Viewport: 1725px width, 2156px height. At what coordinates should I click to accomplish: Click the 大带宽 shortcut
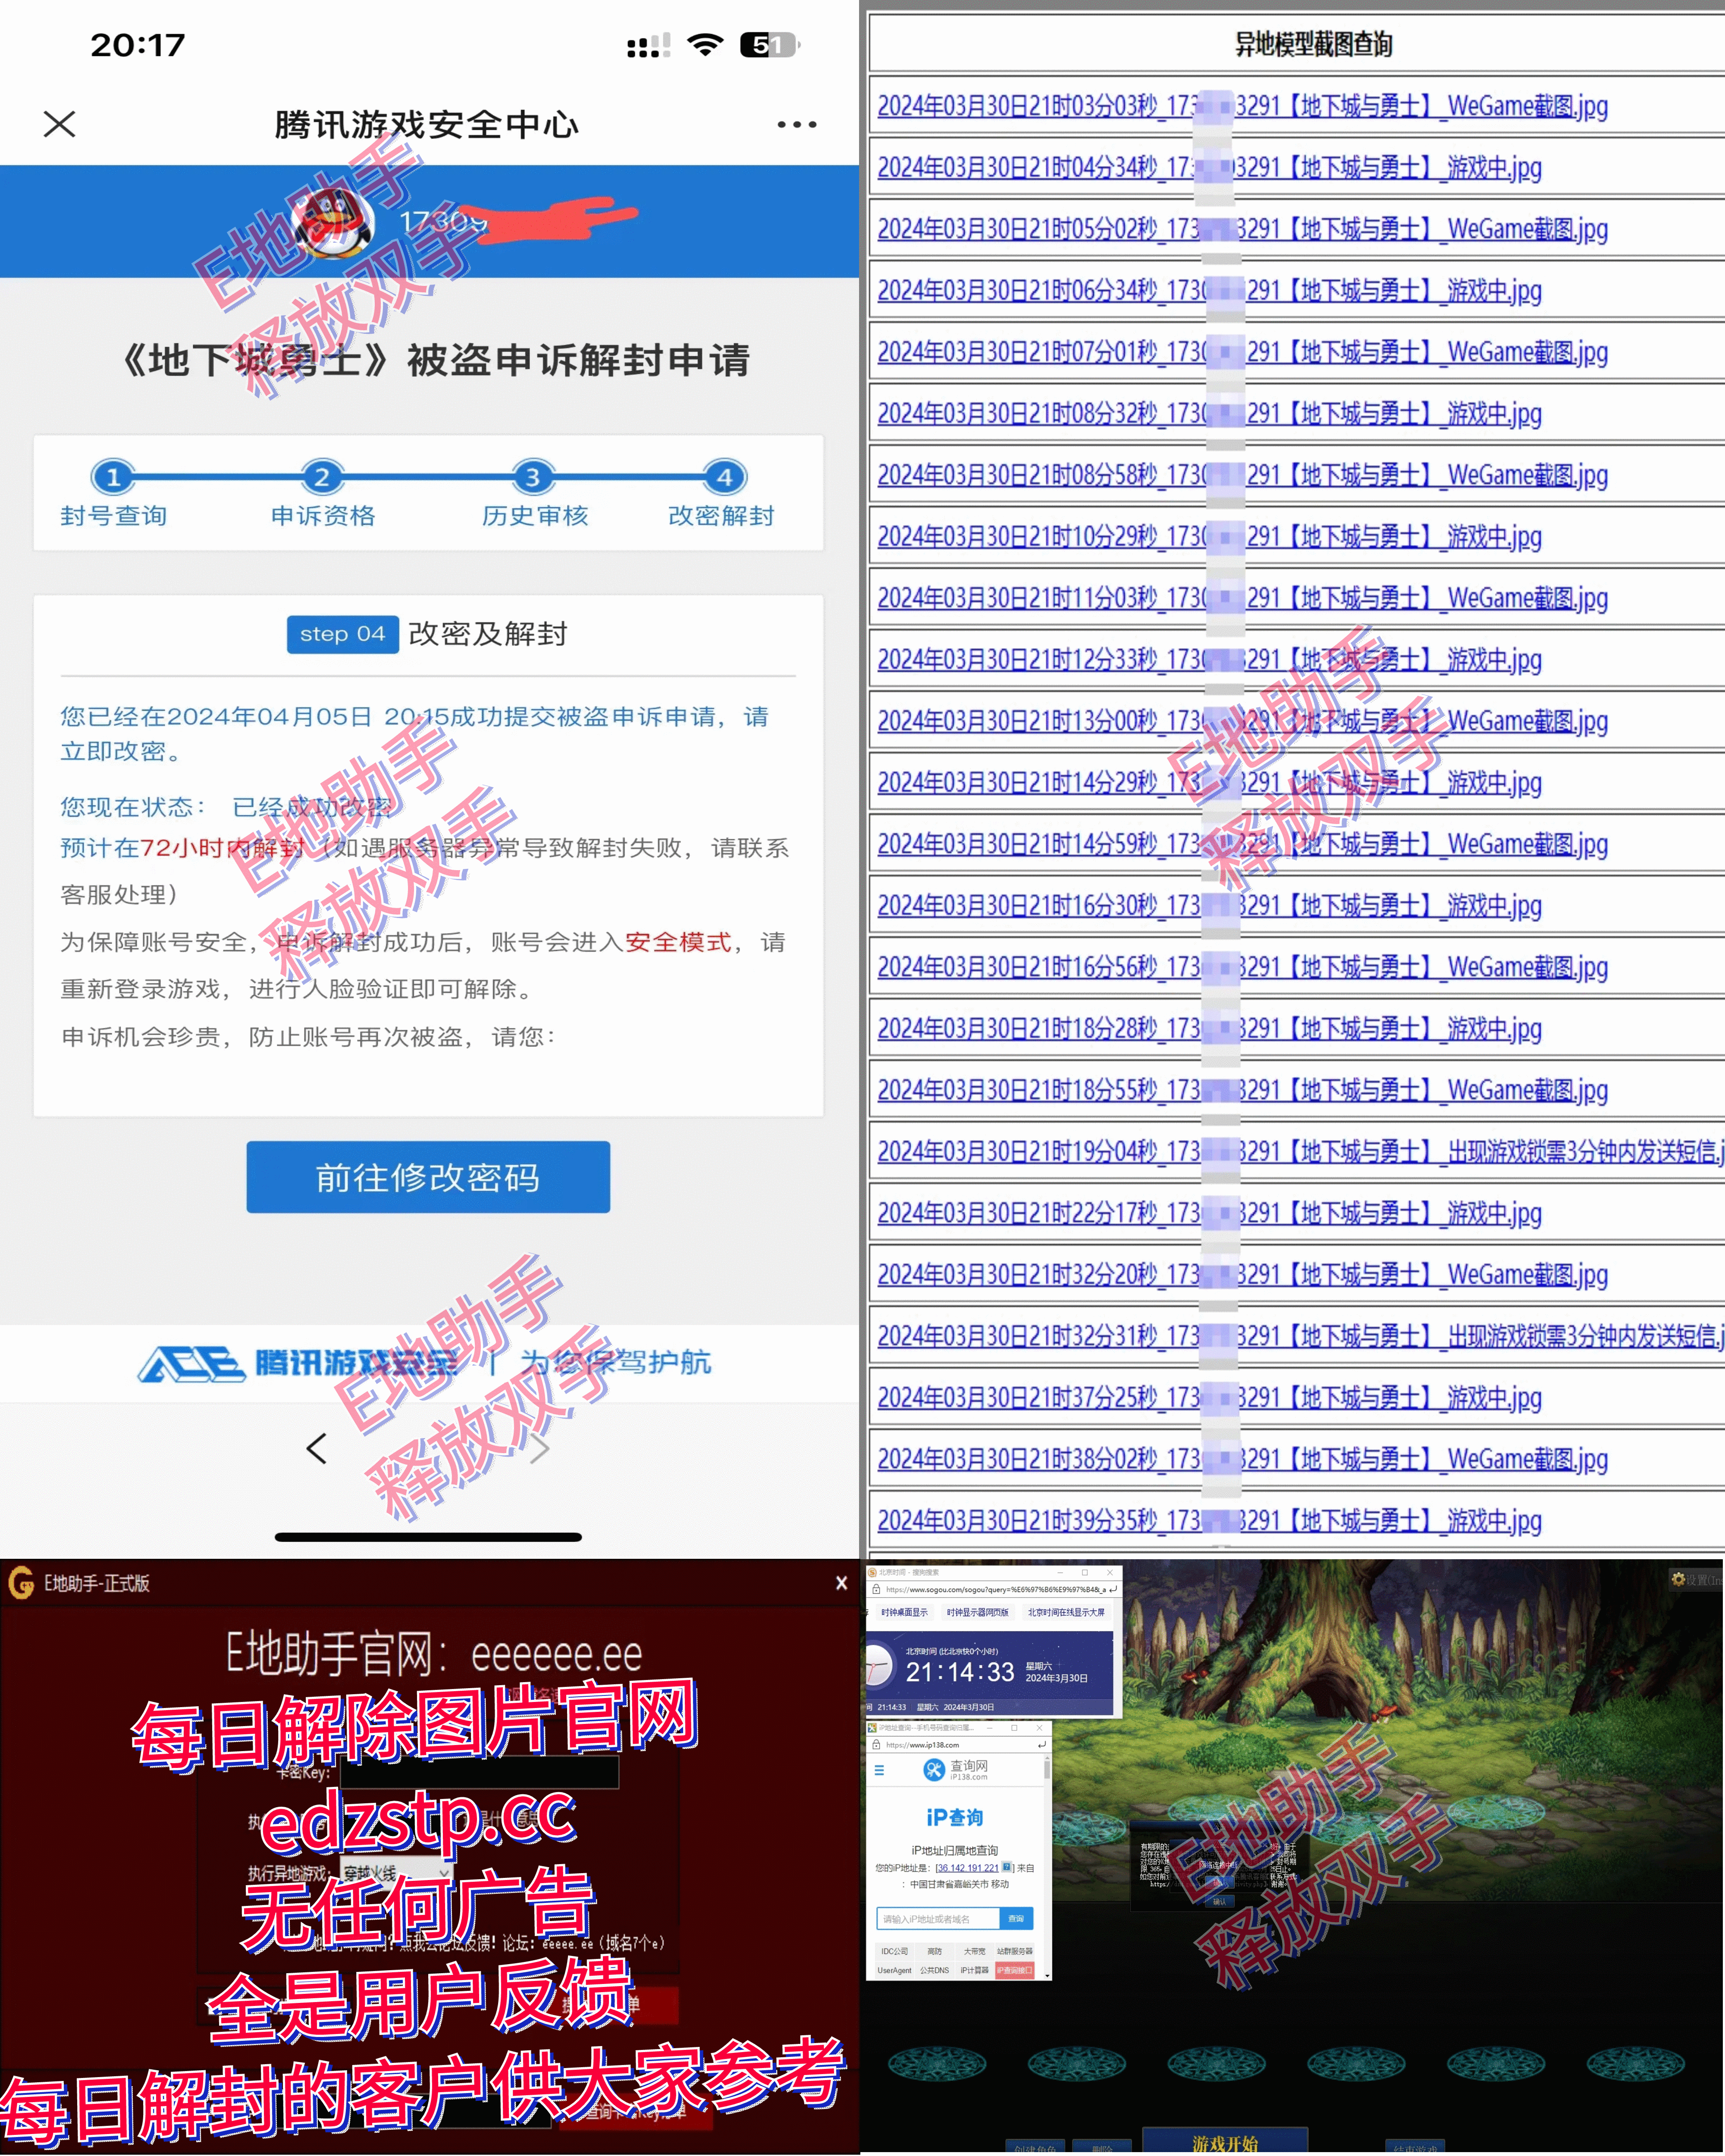[x=974, y=1951]
